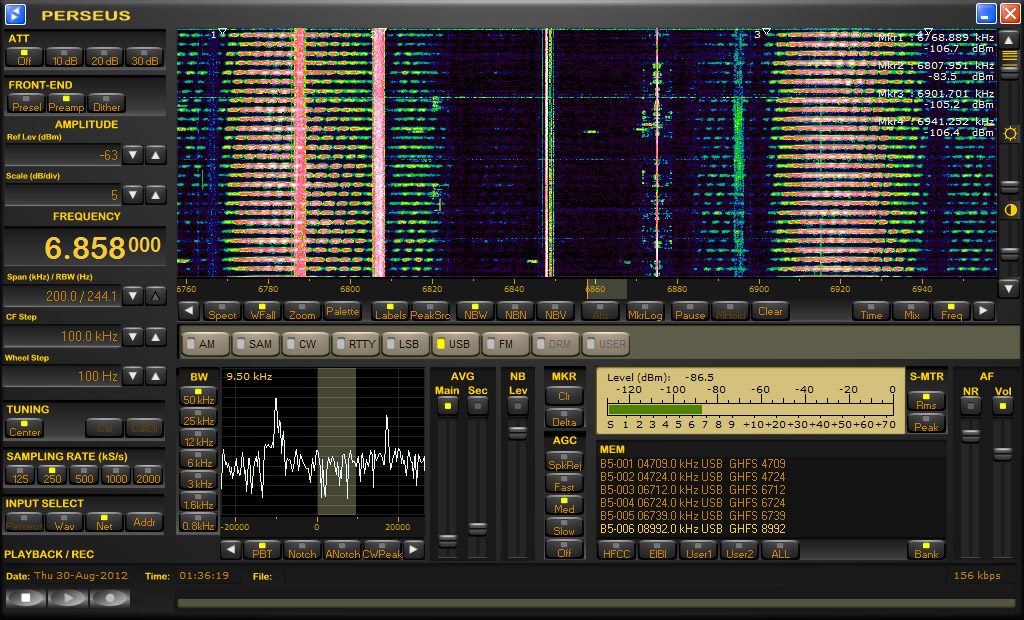1024x620 pixels.
Task: Set AGC to Slow
Action: (564, 527)
